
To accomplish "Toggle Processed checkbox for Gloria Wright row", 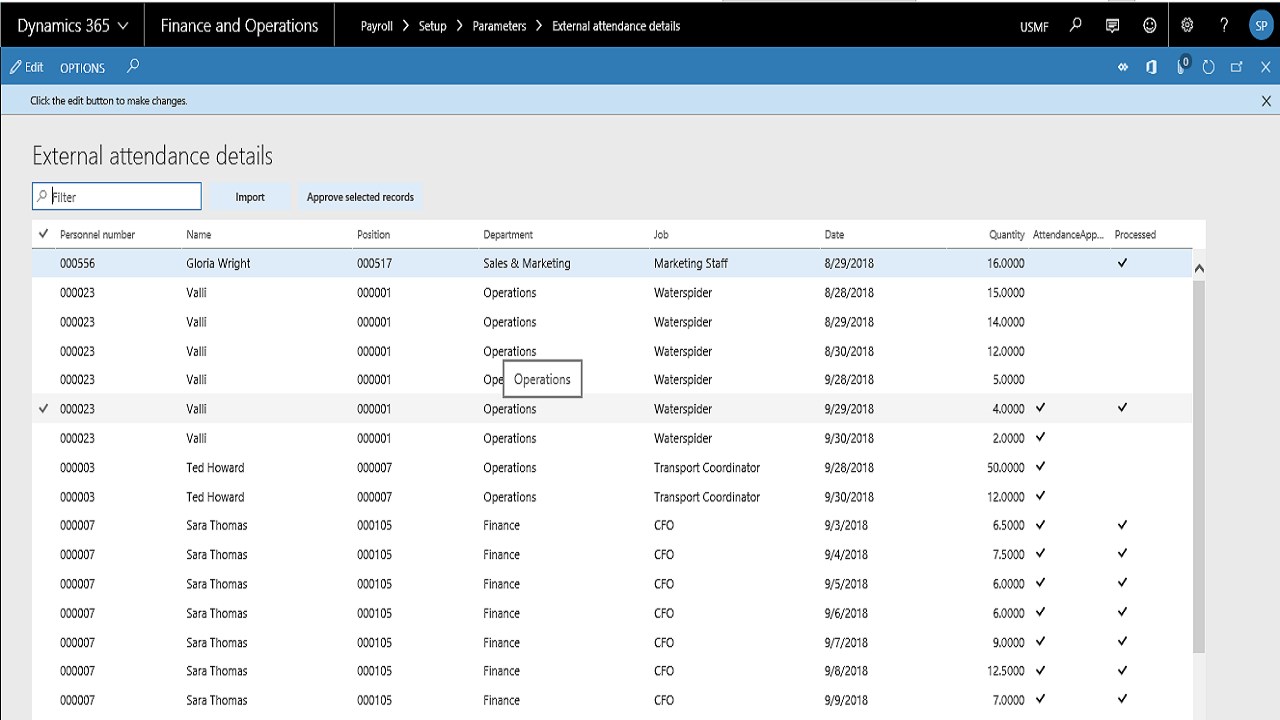I will pyautogui.click(x=1122, y=263).
